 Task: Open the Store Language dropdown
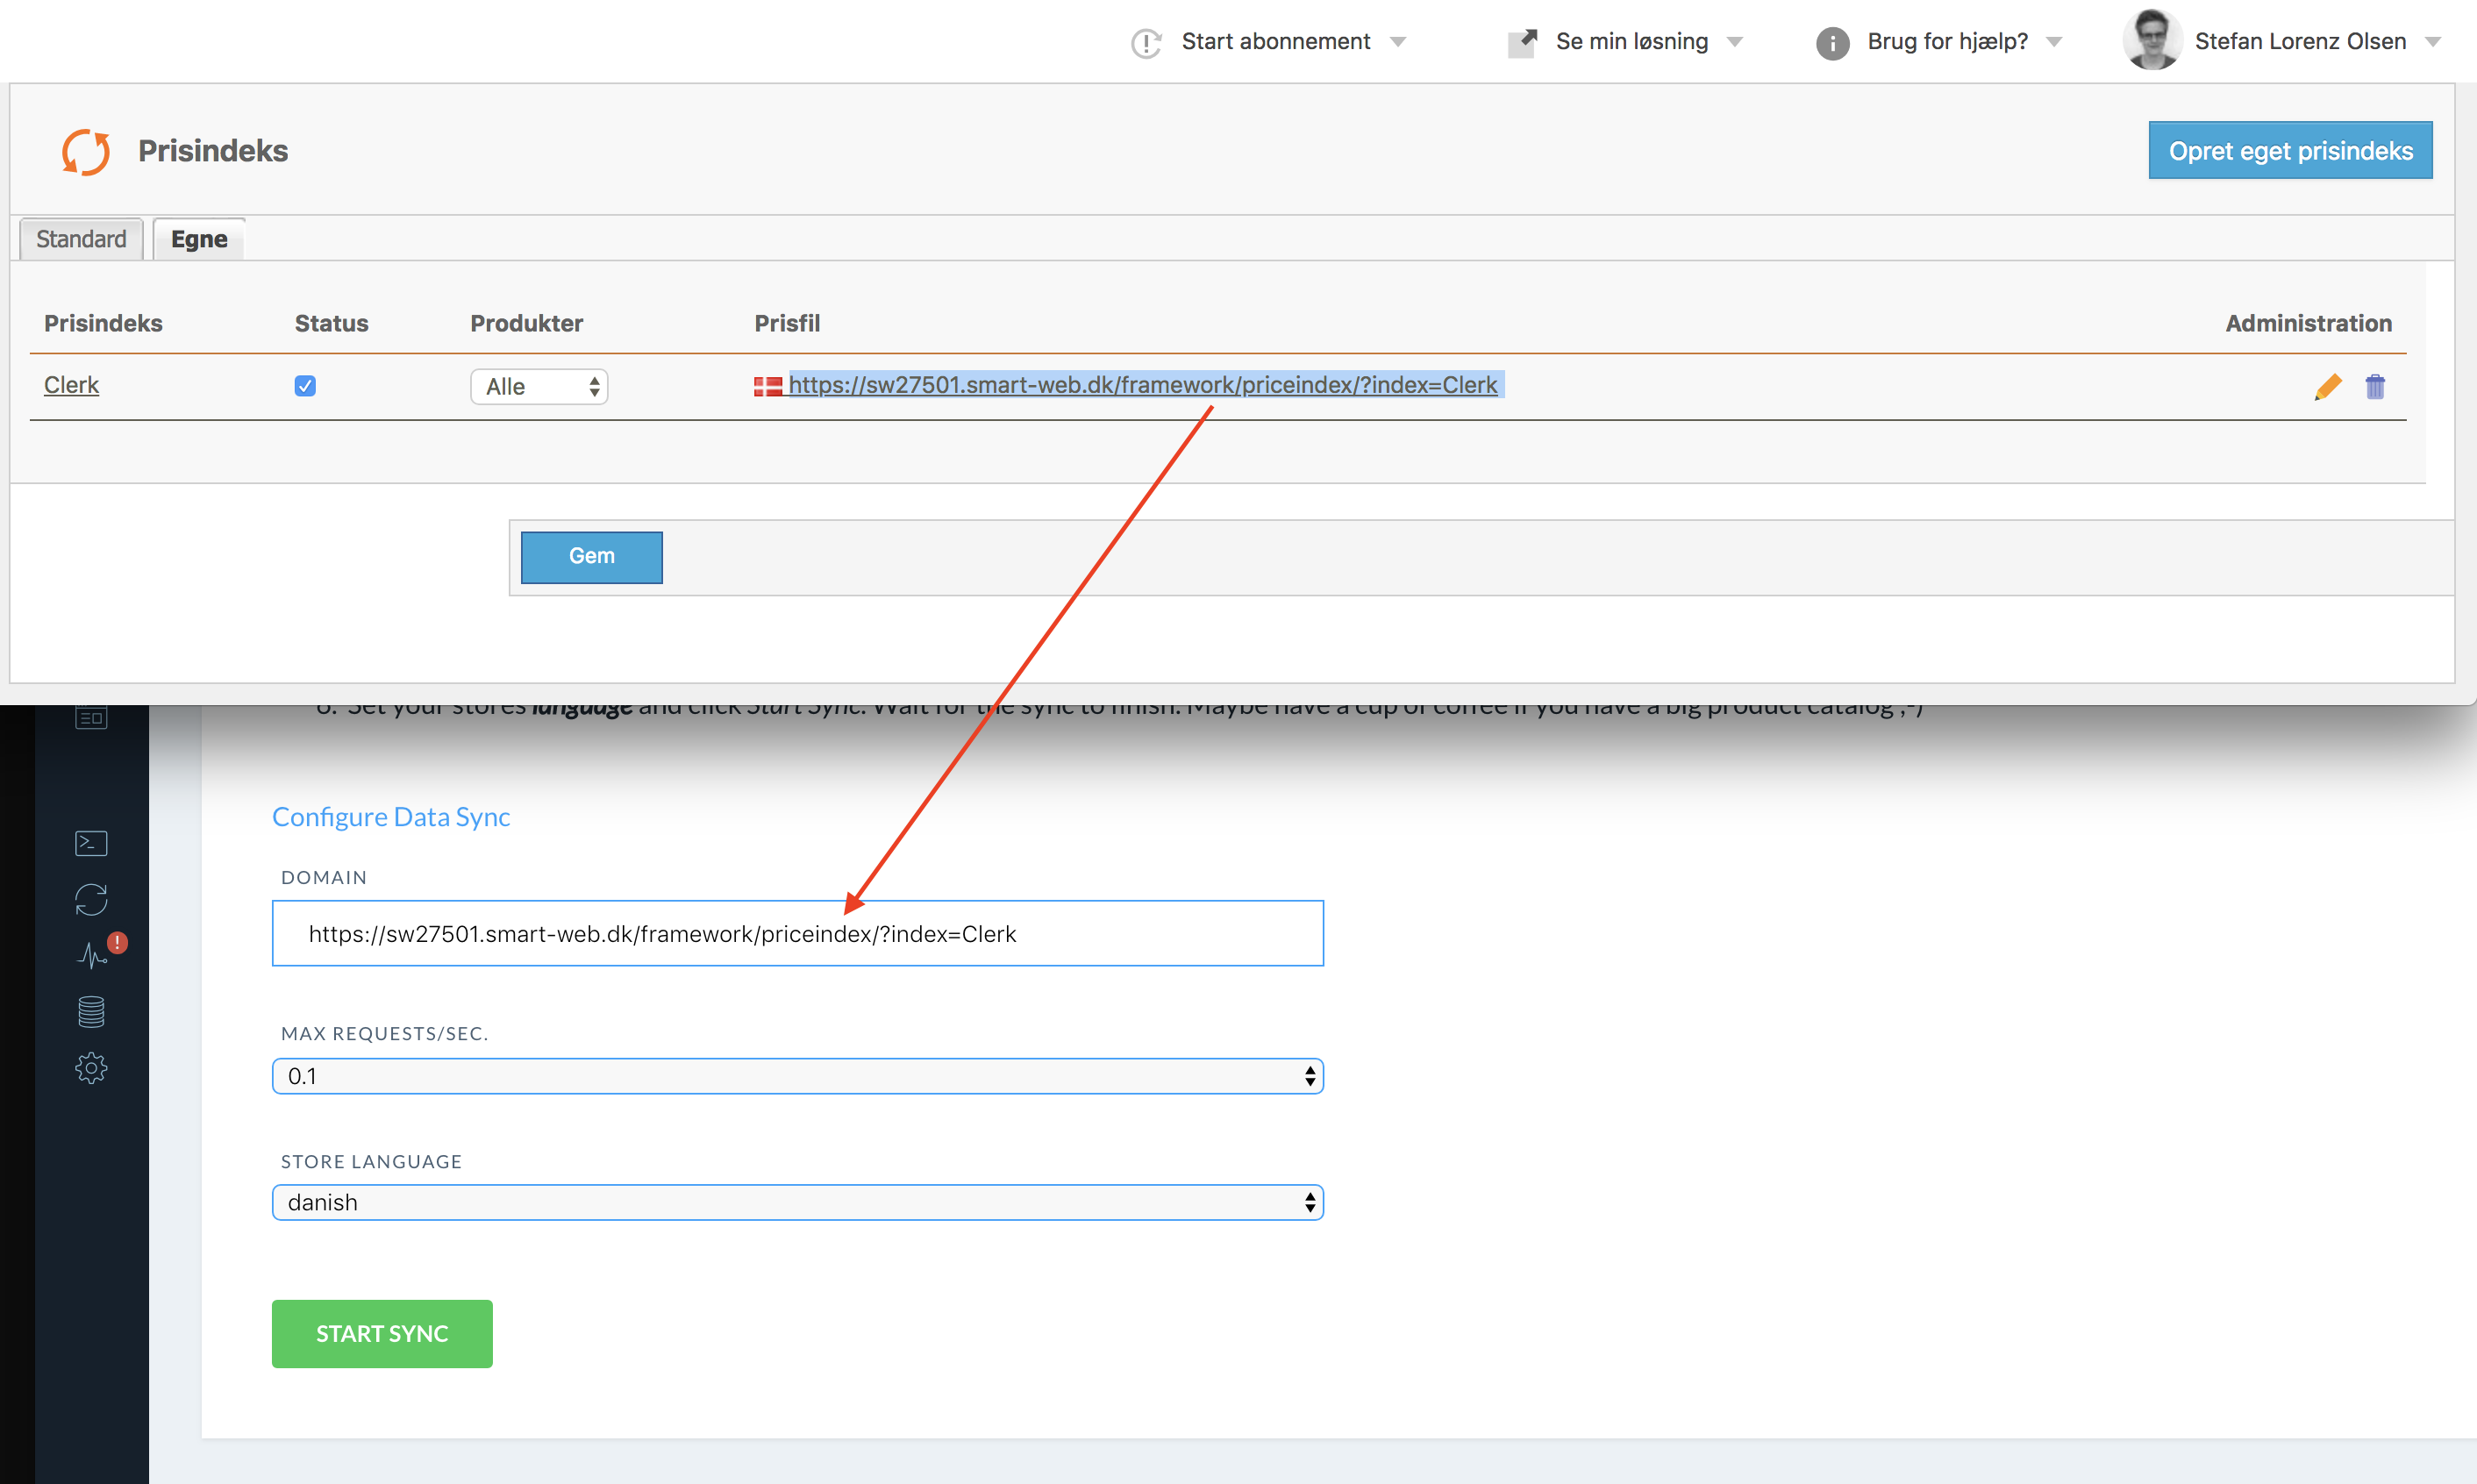pyautogui.click(x=797, y=1202)
